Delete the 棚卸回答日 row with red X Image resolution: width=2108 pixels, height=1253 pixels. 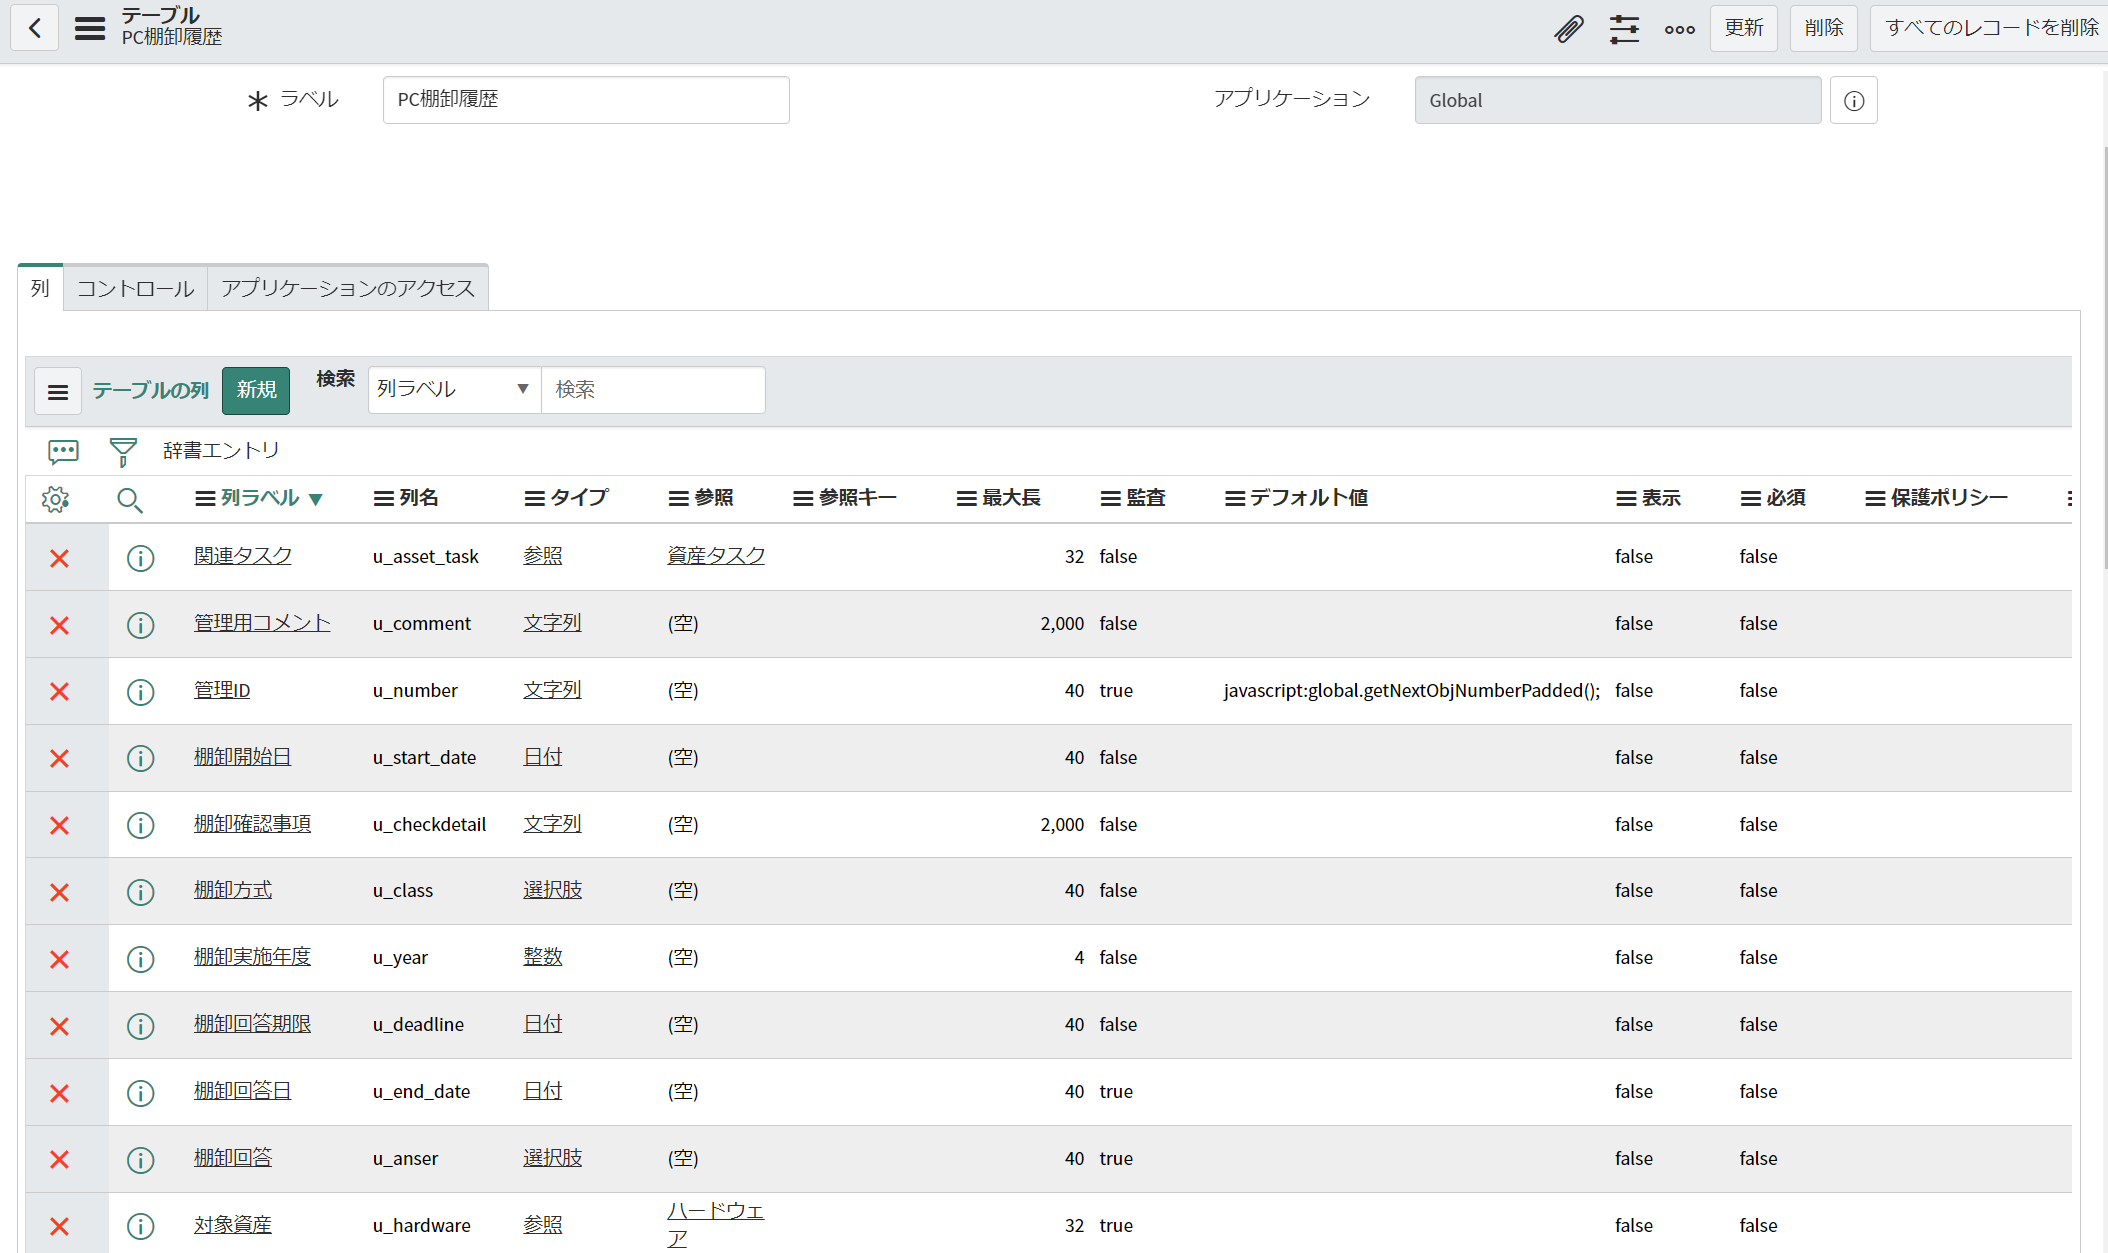(60, 1093)
